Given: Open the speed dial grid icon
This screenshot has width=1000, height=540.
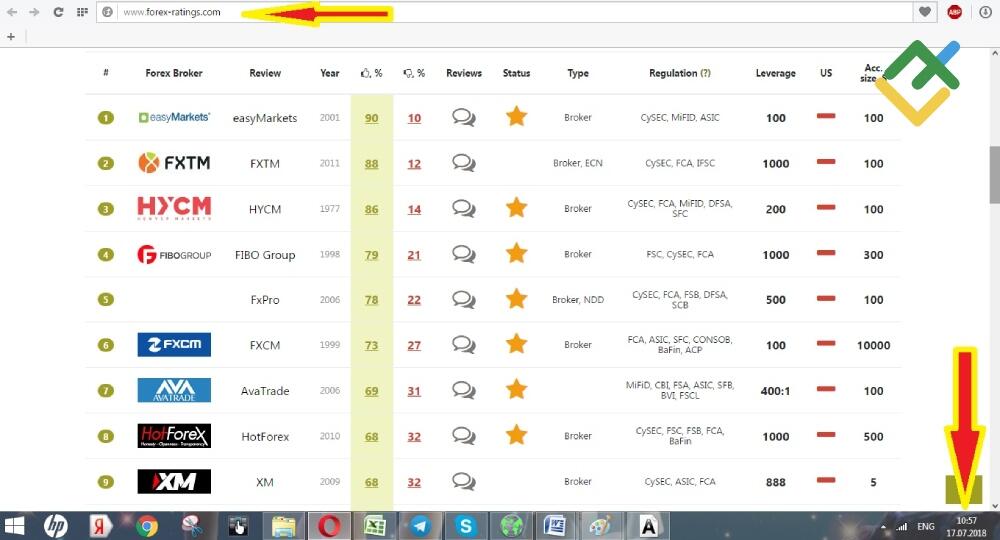Looking at the screenshot, I should click(82, 12).
